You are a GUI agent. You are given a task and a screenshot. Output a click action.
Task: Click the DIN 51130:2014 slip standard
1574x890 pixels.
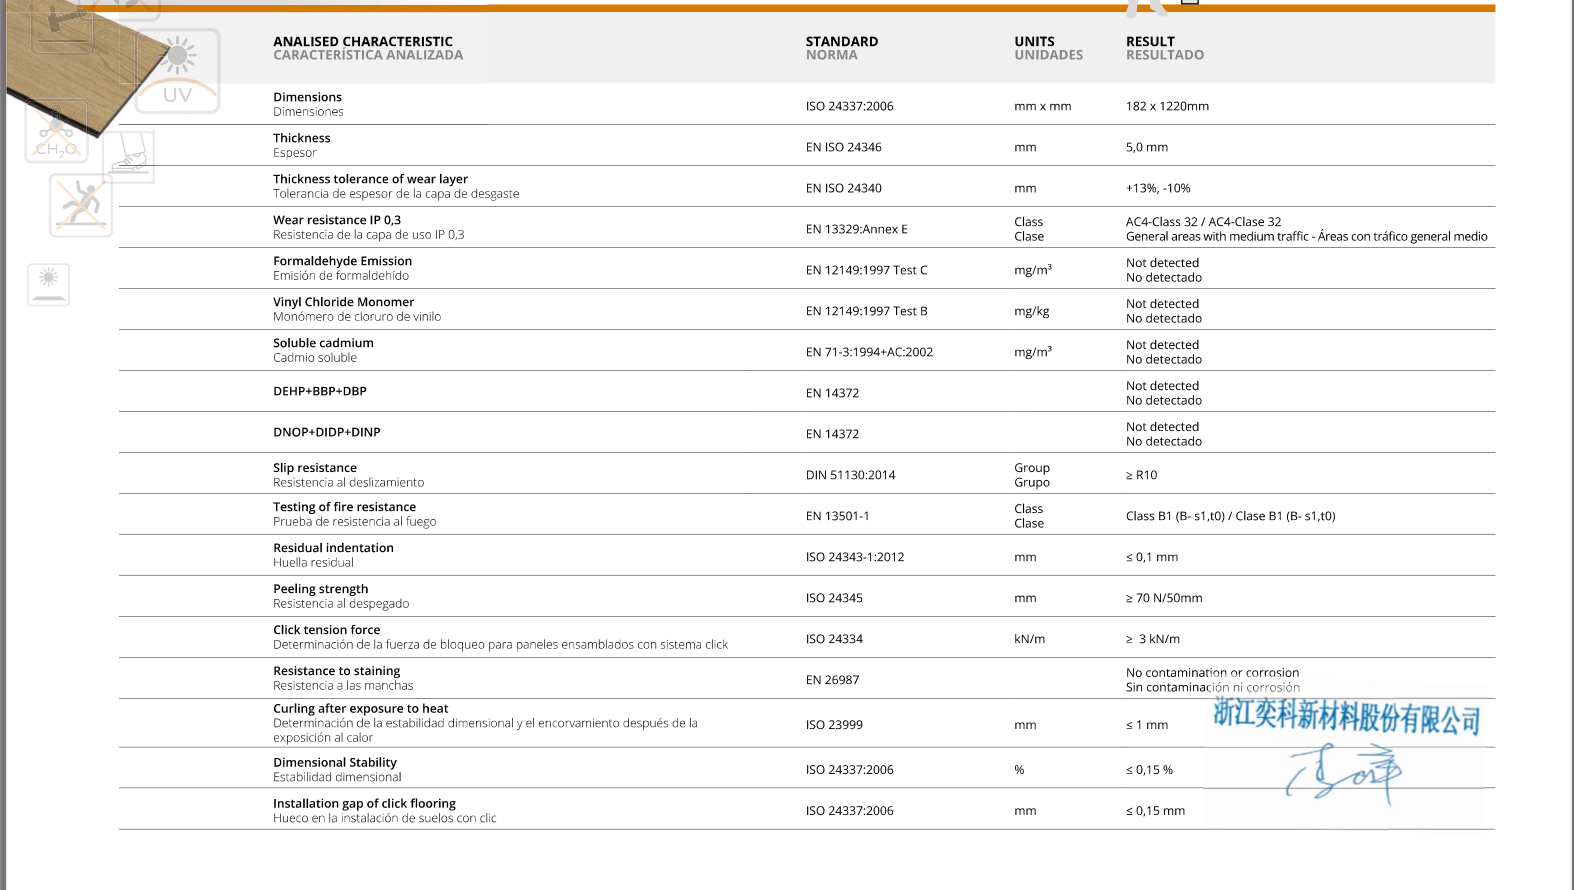tap(850, 475)
